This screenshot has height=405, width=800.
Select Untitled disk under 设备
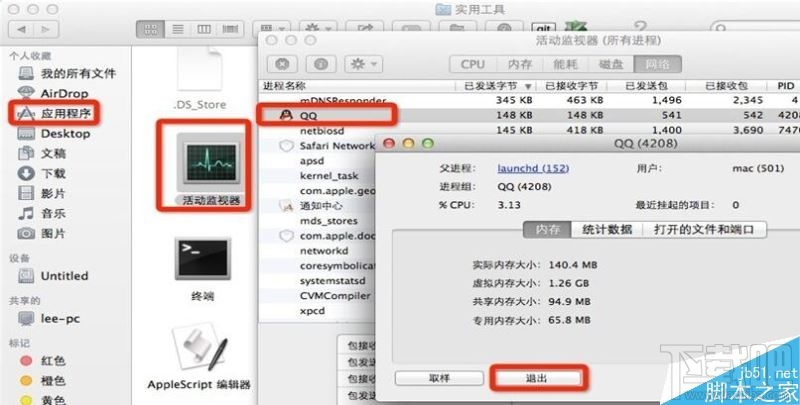[x=53, y=276]
